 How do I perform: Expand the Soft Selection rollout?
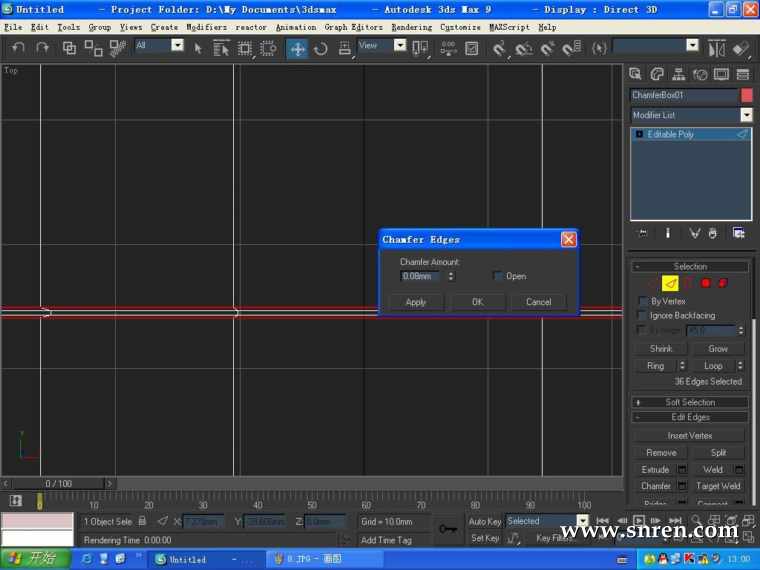click(x=690, y=402)
